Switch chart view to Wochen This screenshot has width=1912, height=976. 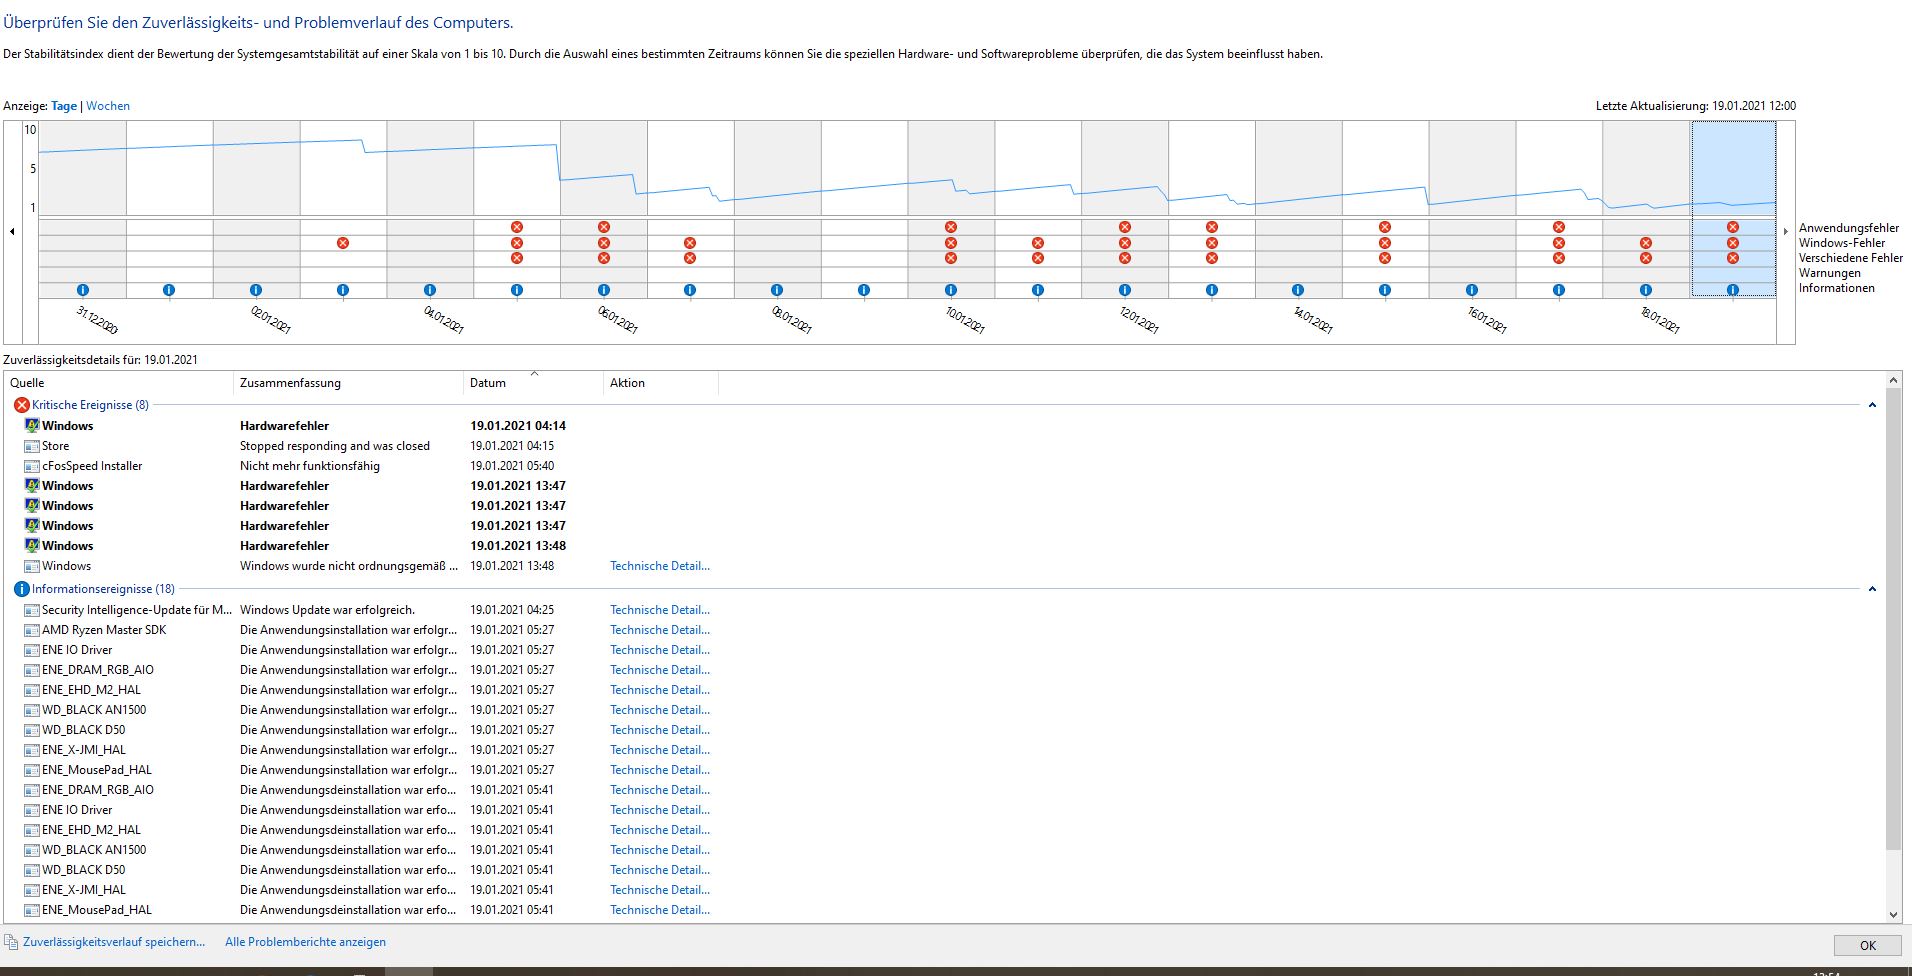pos(108,106)
